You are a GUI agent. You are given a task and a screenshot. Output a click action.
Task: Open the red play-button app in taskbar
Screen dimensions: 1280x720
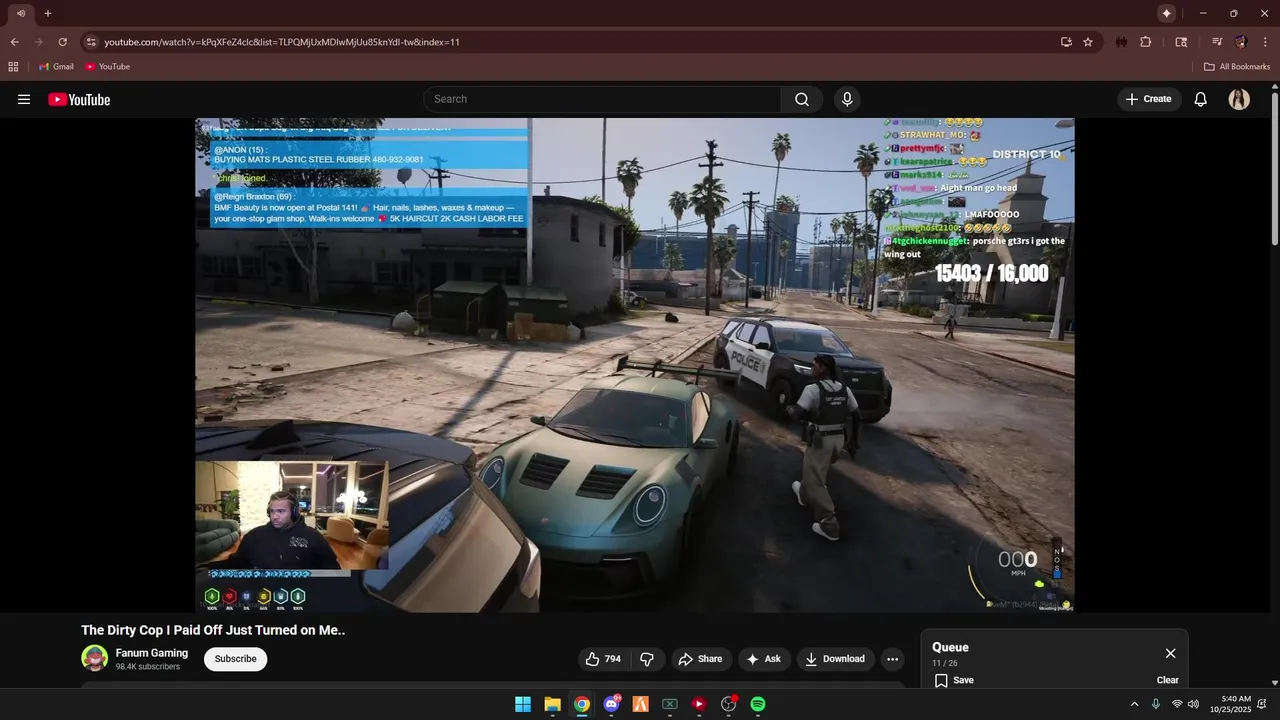click(699, 704)
